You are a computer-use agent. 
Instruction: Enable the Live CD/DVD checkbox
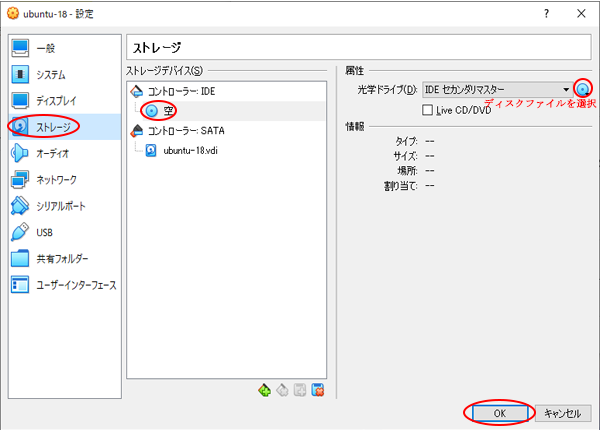427,110
